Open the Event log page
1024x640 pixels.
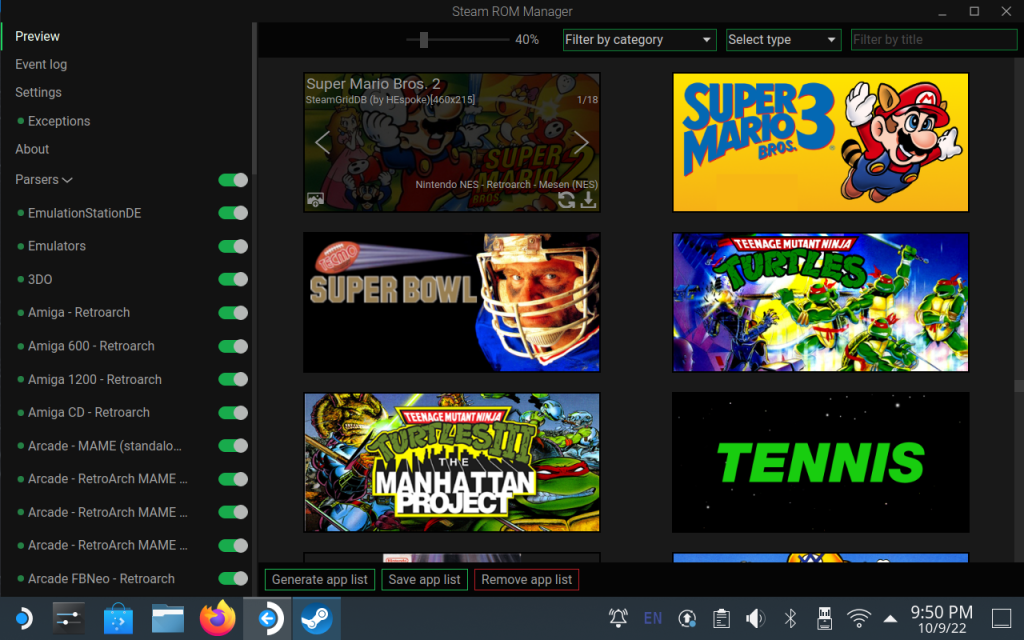(41, 64)
